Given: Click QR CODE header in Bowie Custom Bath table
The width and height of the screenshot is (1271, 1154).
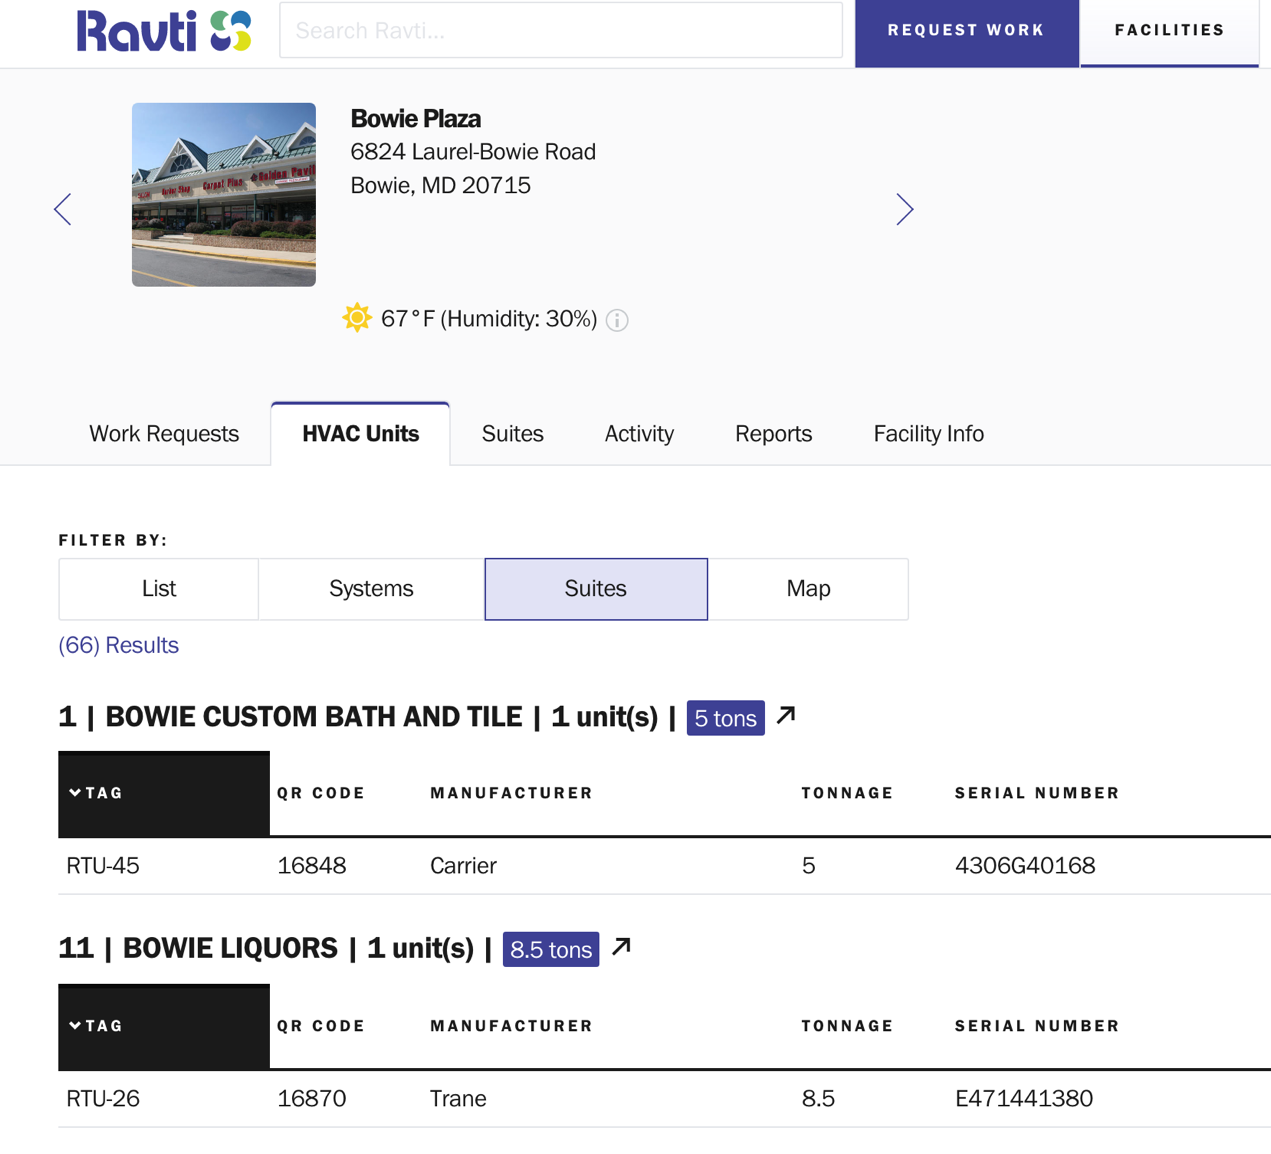Looking at the screenshot, I should [x=321, y=793].
